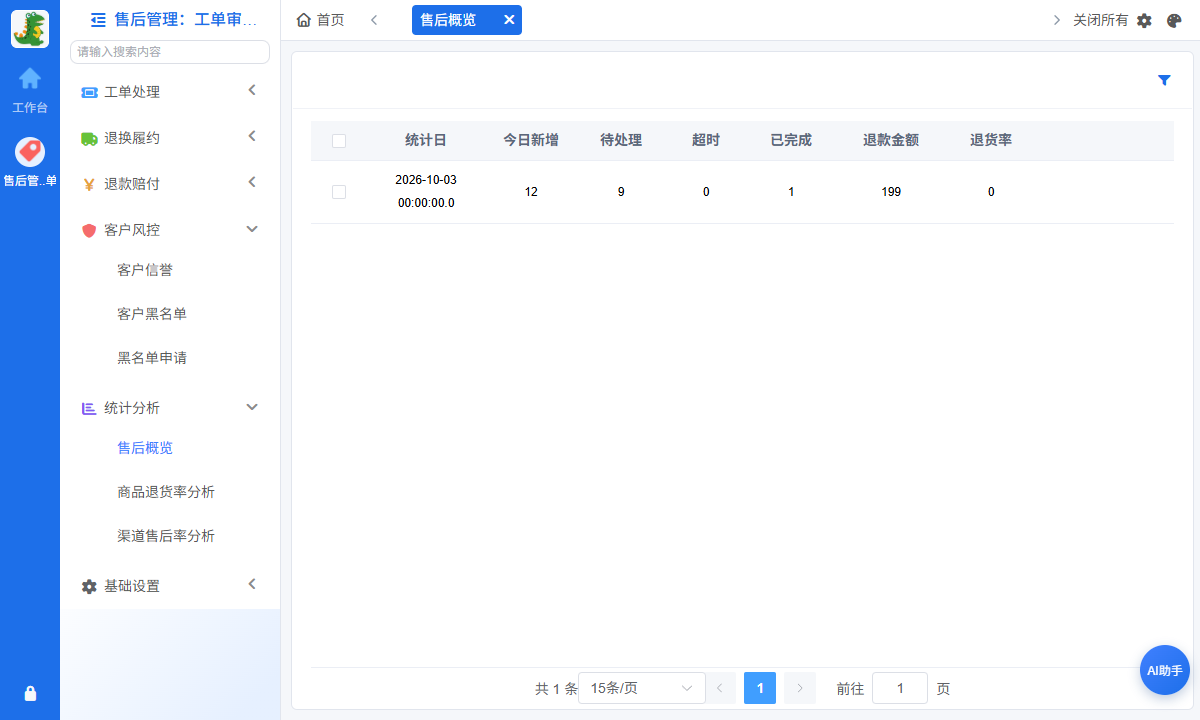The height and width of the screenshot is (720, 1200).
Task: Click 关闭所有 to close all tabs
Action: [1100, 20]
